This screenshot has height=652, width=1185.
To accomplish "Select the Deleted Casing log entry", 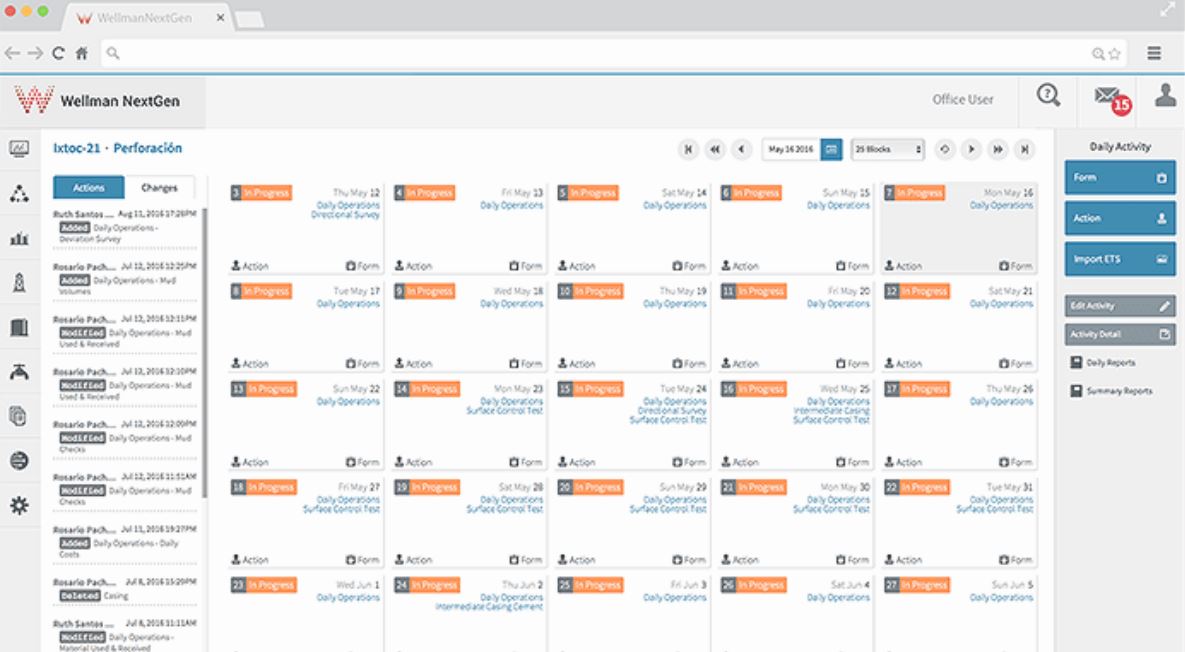I will pyautogui.click(x=125, y=589).
